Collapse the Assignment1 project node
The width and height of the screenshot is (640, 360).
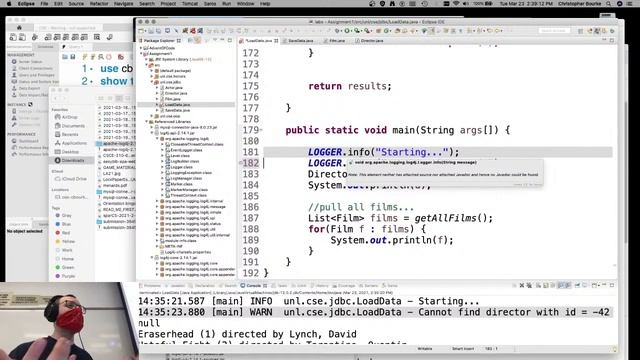coord(142,53)
